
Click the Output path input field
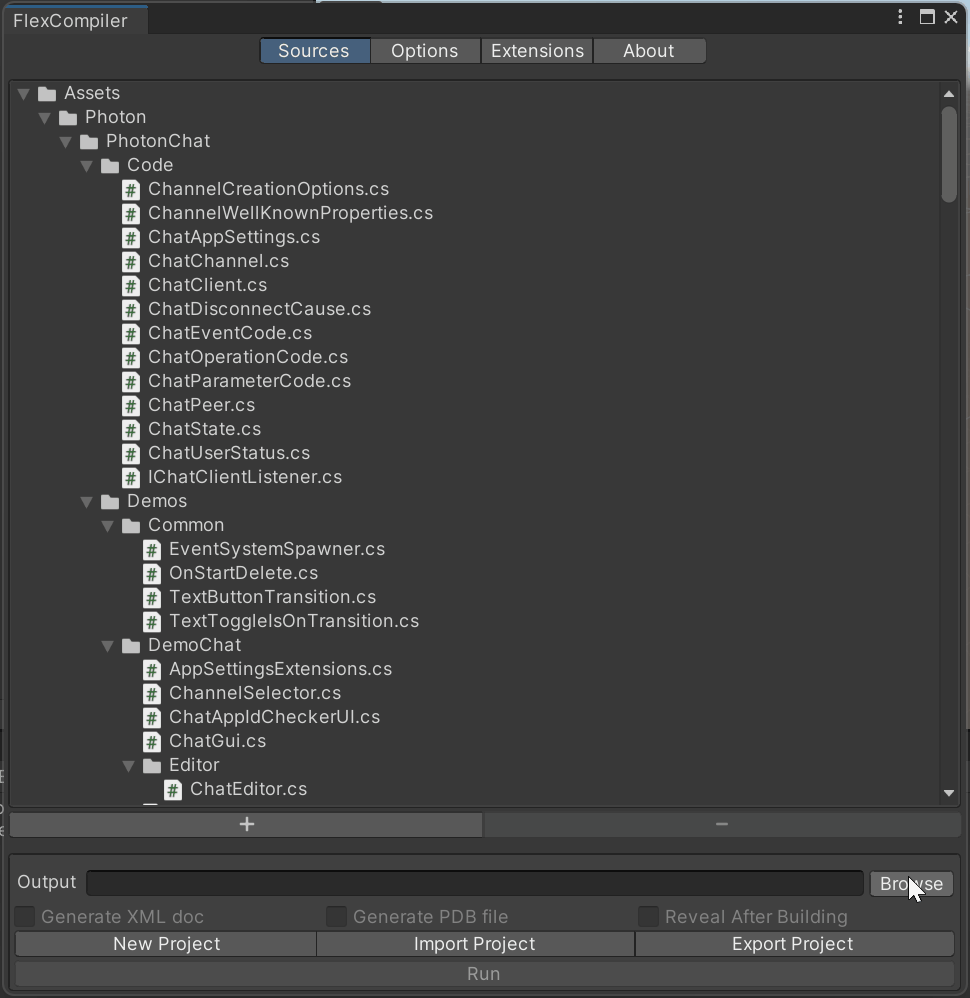pos(475,883)
